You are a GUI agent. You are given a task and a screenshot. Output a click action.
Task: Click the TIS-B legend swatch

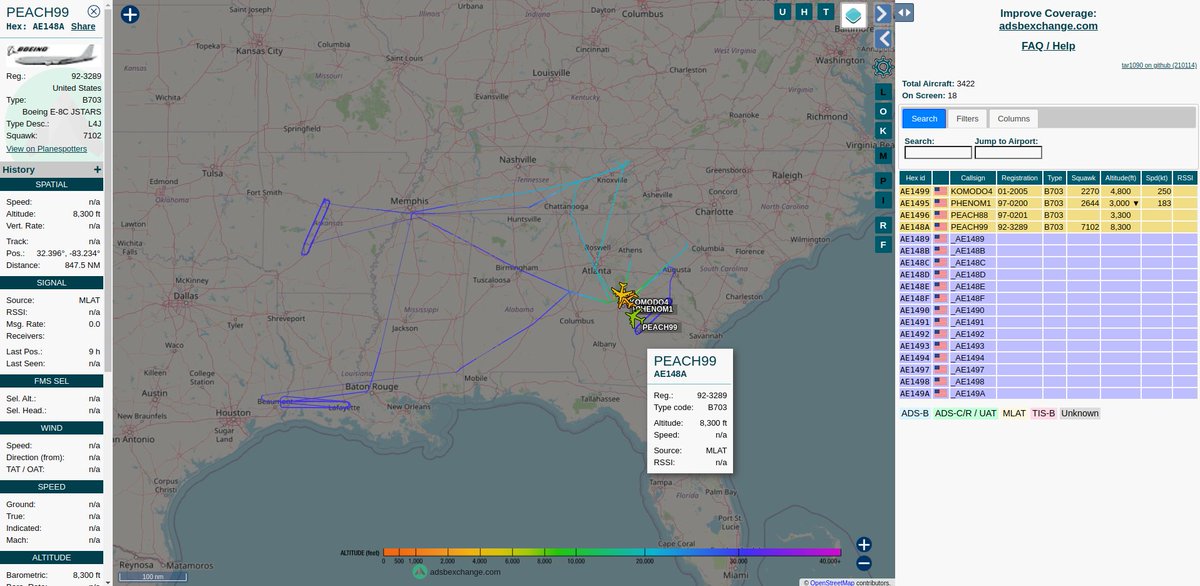1043,413
